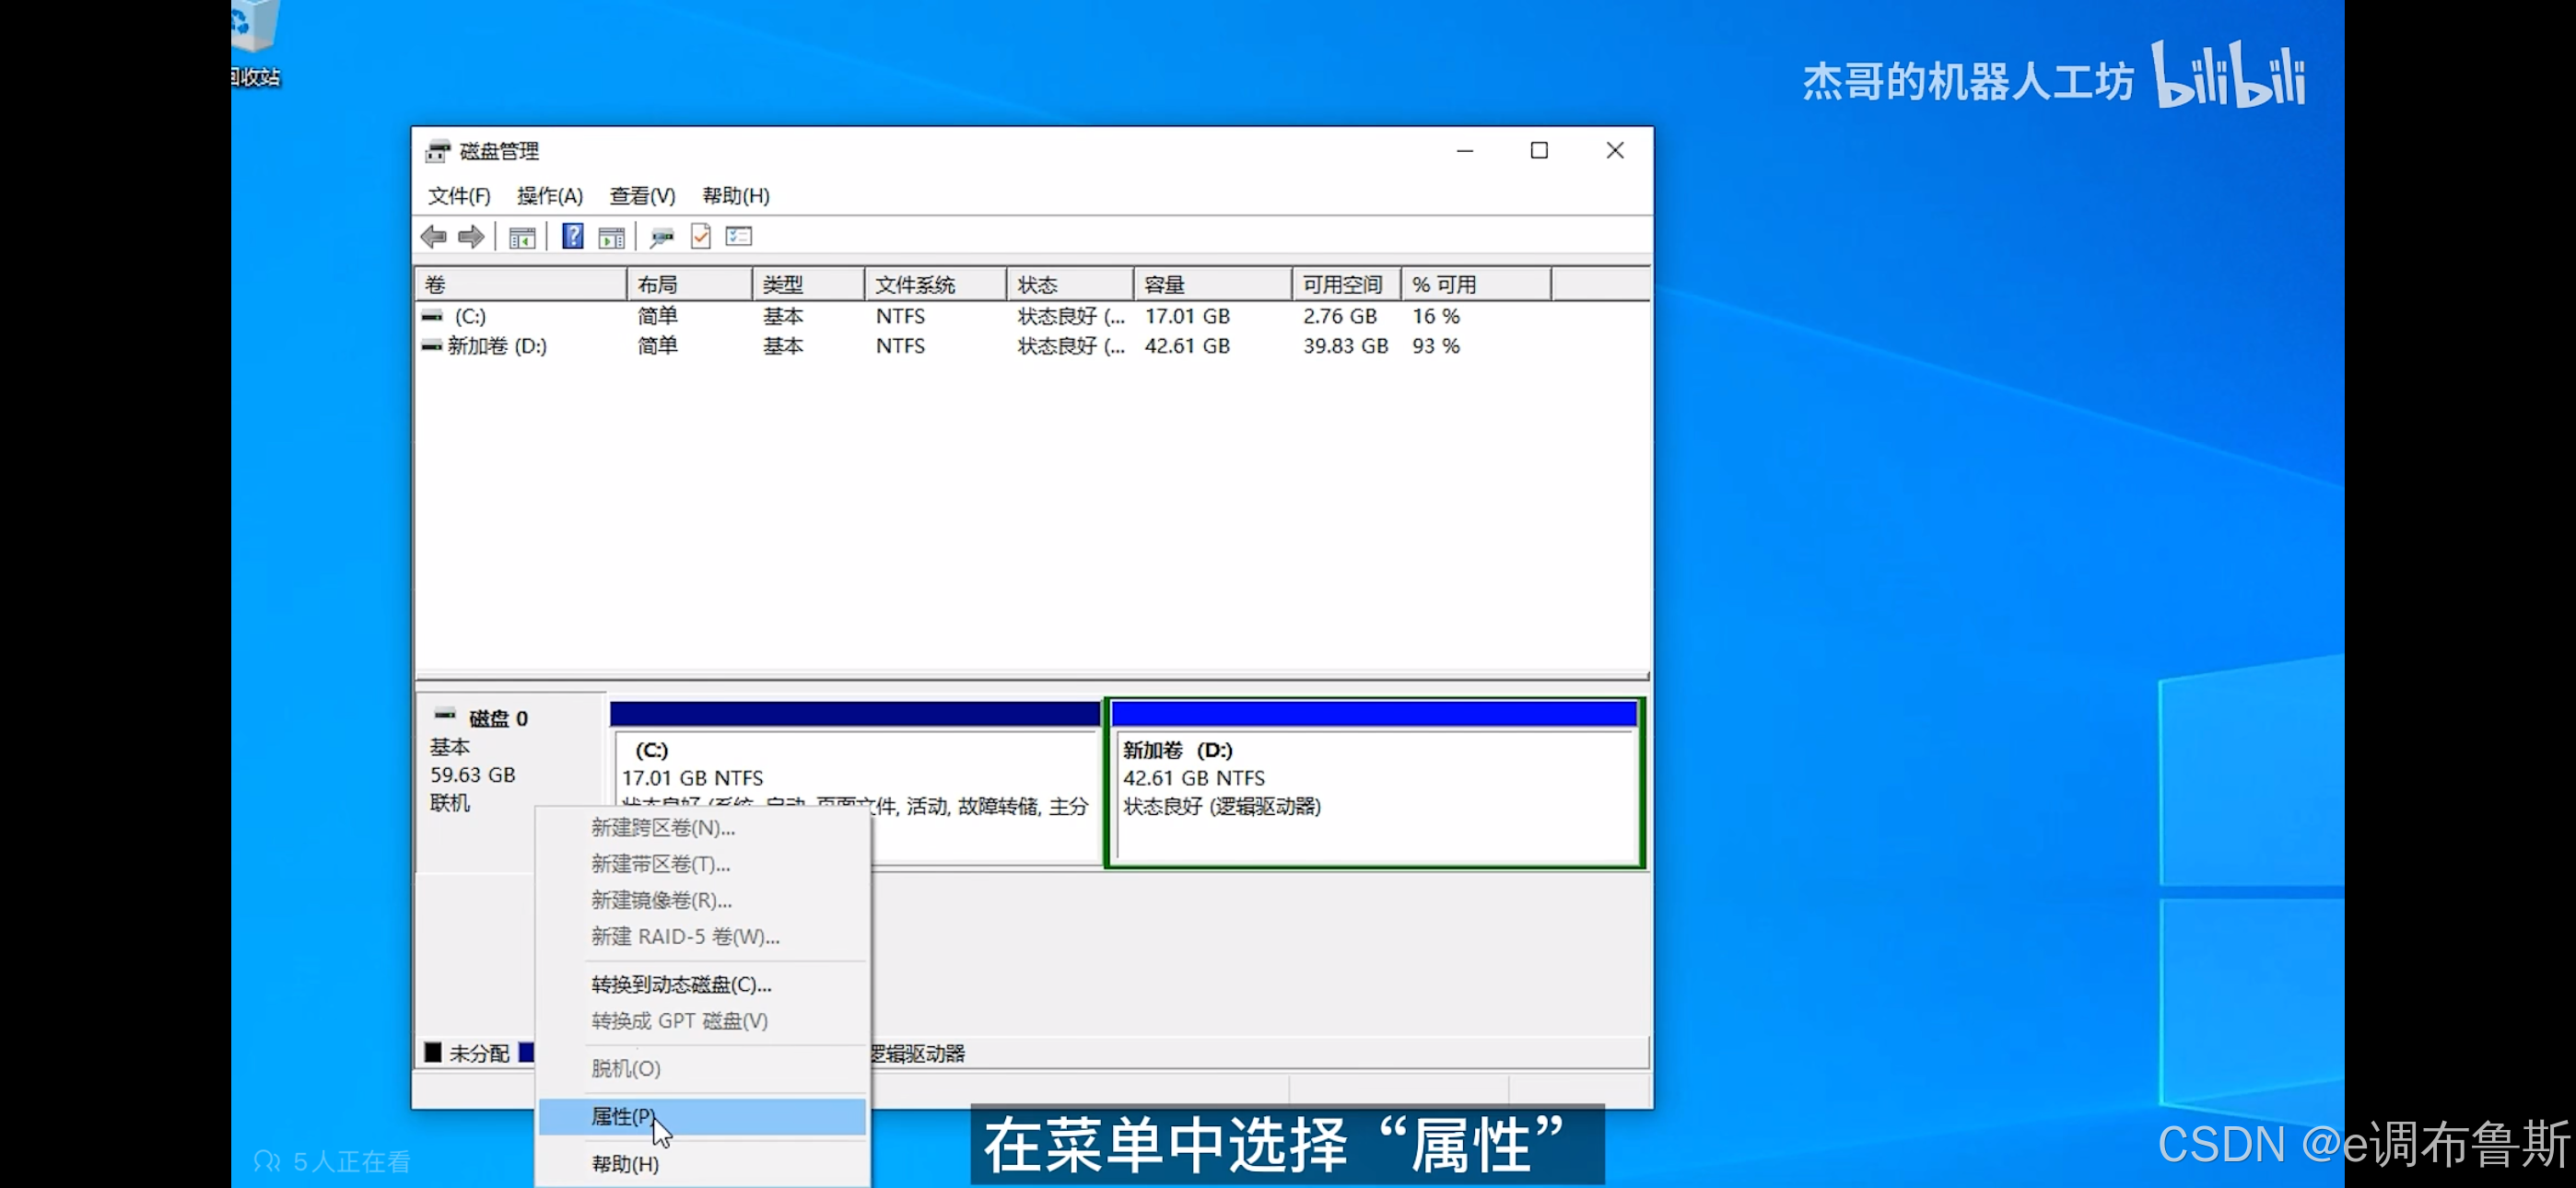
Task: Click 脱机(O) in the context menu
Action: pos(702,1069)
